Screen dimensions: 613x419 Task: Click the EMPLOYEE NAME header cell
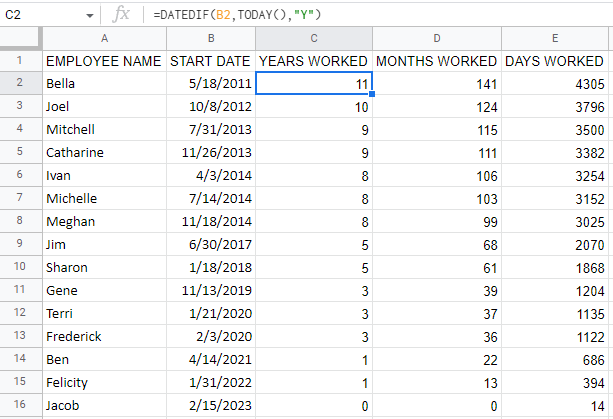104,61
